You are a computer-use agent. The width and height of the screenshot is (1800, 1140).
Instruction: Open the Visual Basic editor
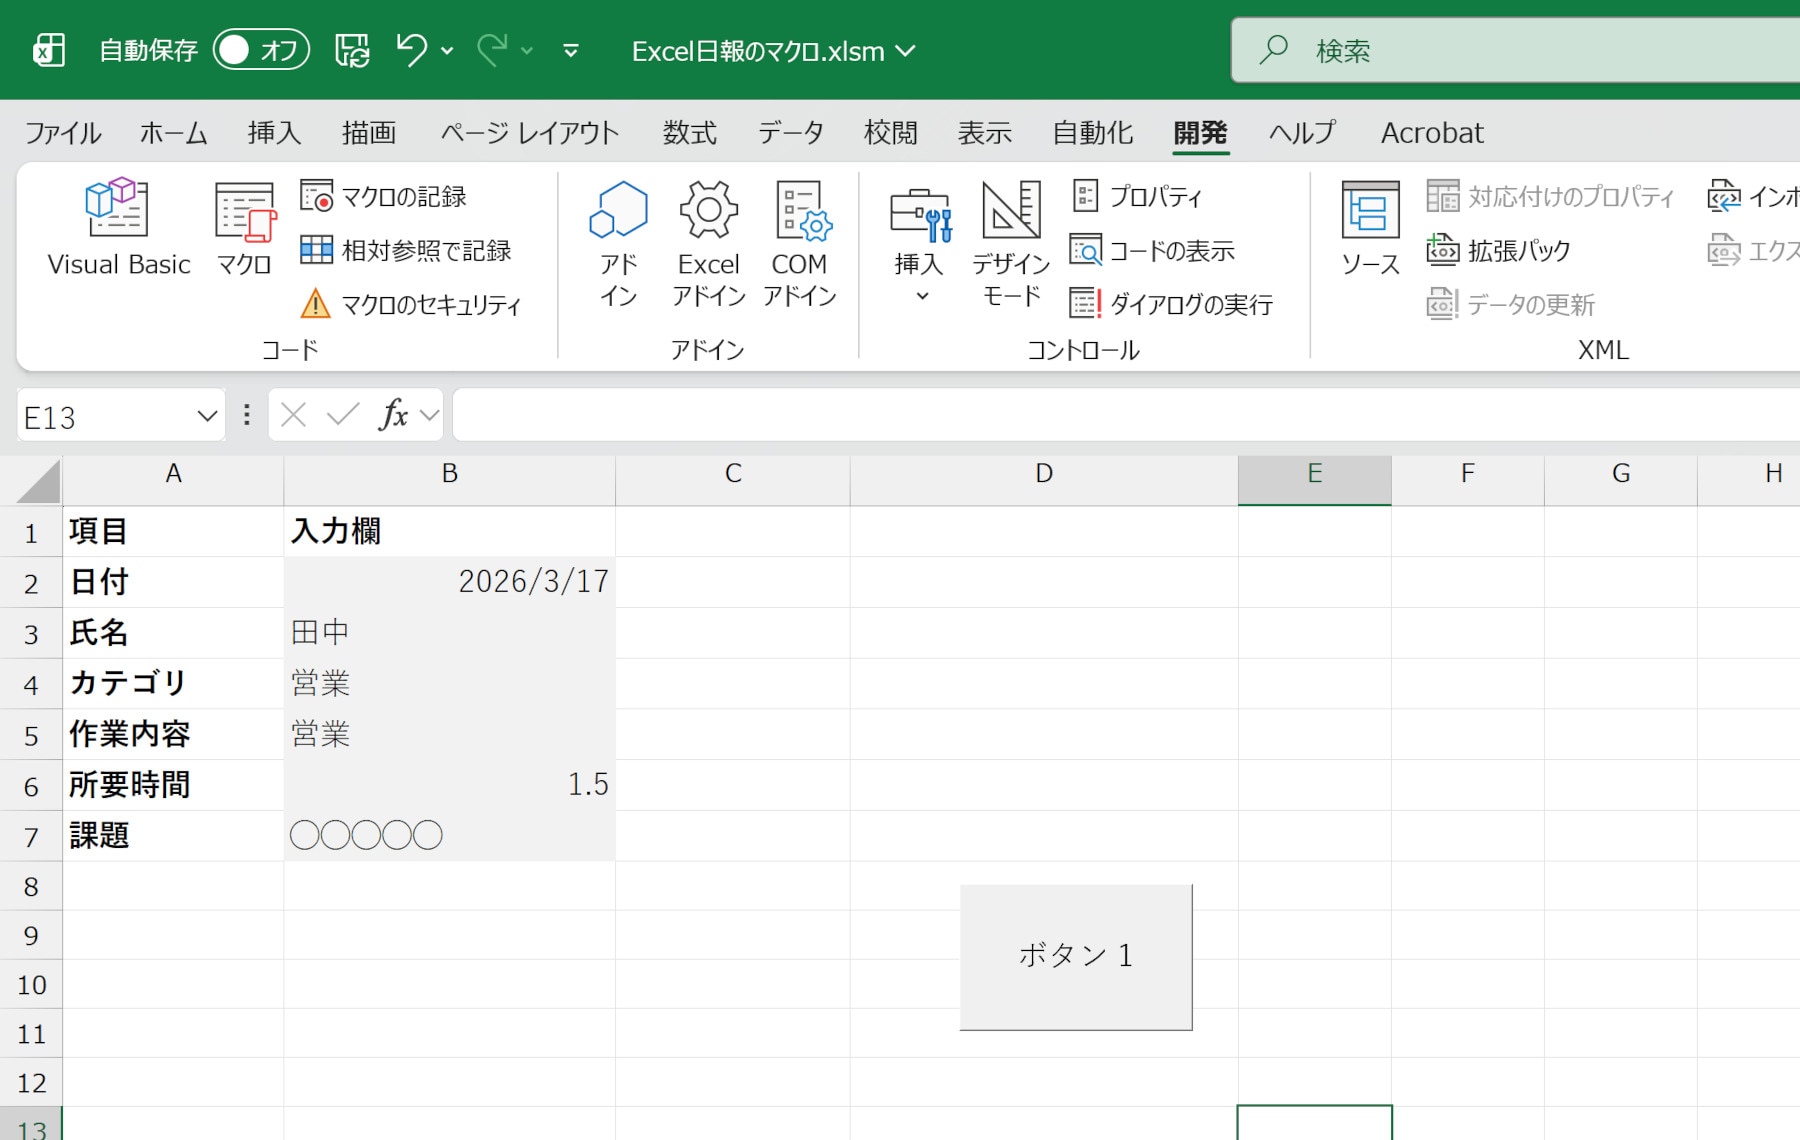[x=118, y=228]
